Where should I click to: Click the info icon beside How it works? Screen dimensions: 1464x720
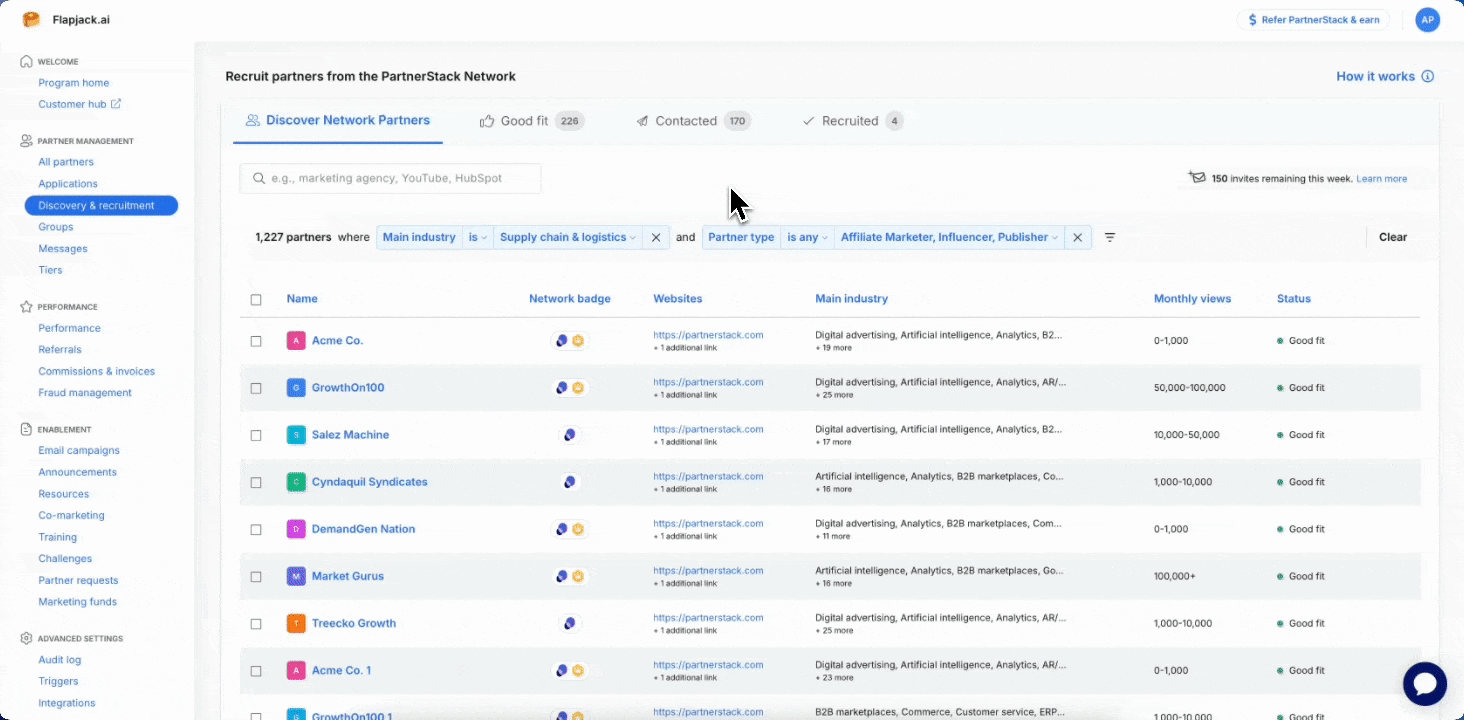(x=1428, y=76)
